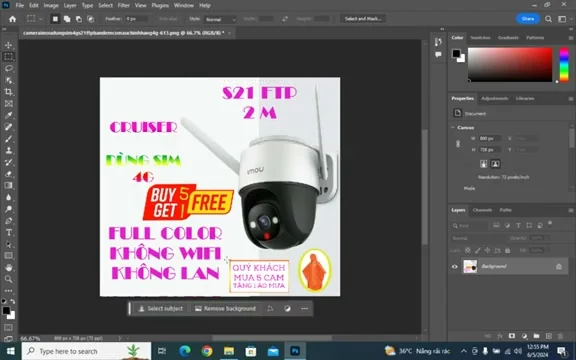Select the Rectangular Marquee tool in toolbar
This screenshot has width=576, height=360.
click(8, 57)
